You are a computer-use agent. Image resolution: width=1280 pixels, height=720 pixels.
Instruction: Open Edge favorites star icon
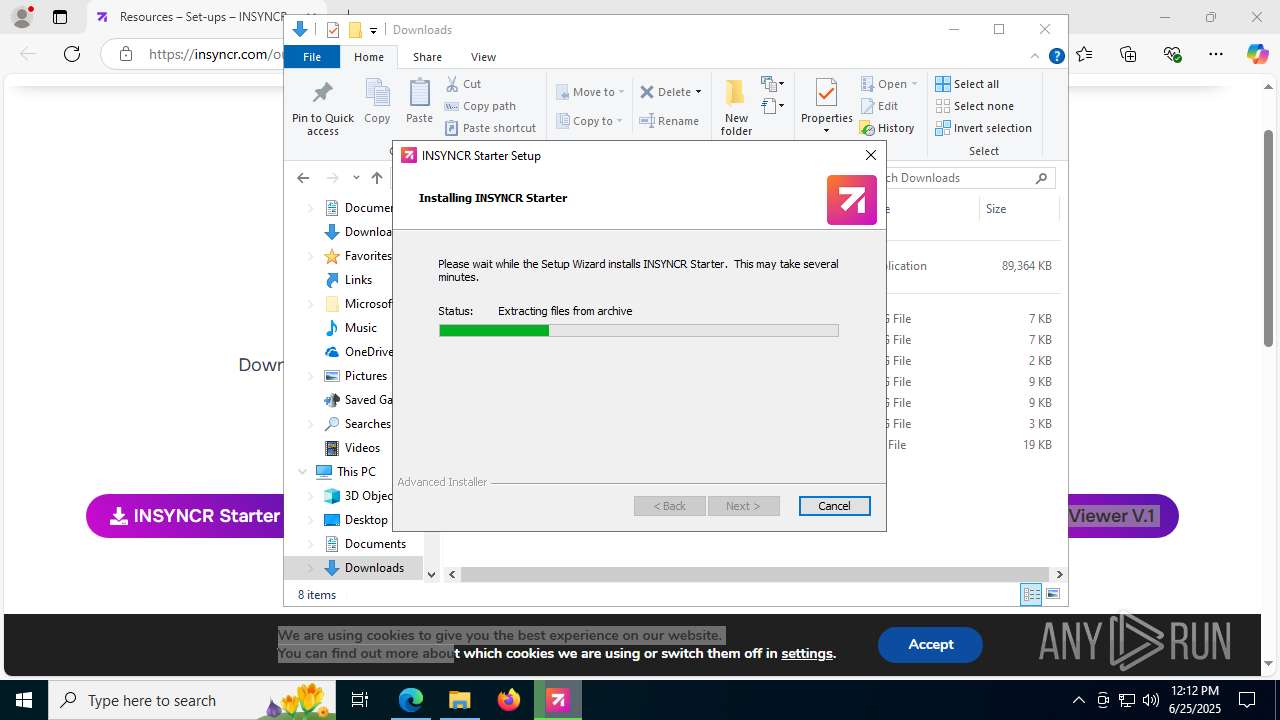pyautogui.click(x=1084, y=54)
